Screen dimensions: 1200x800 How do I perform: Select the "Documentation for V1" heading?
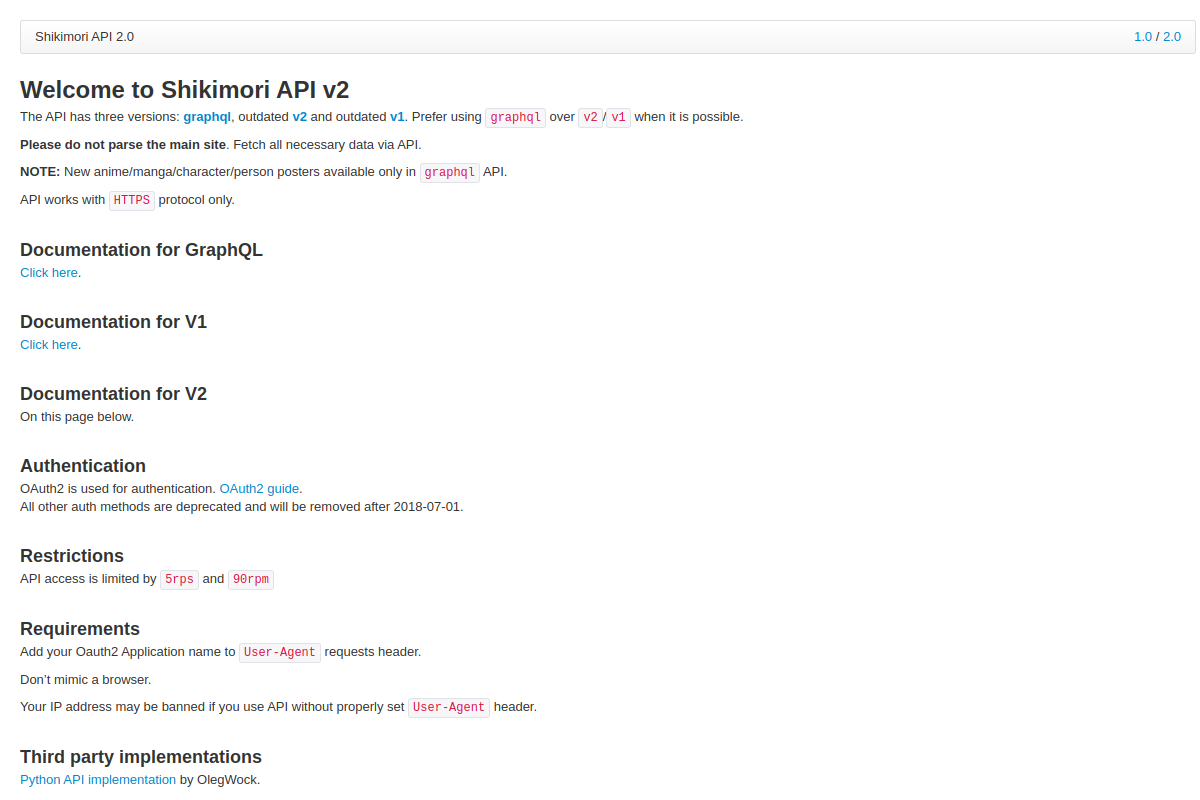pyautogui.click(x=114, y=322)
